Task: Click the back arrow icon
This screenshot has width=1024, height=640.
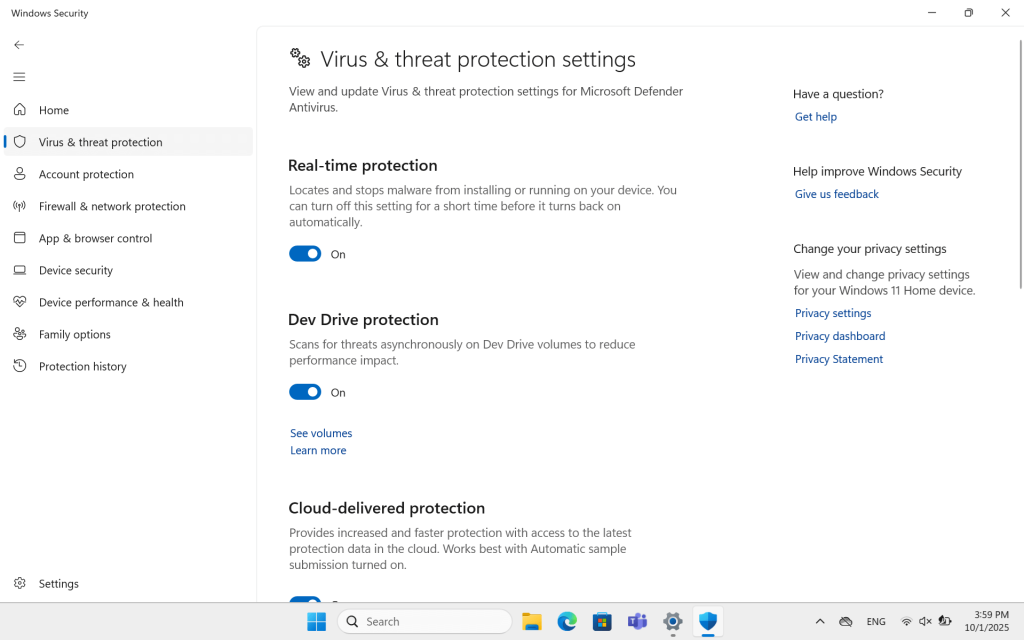Action: [19, 45]
